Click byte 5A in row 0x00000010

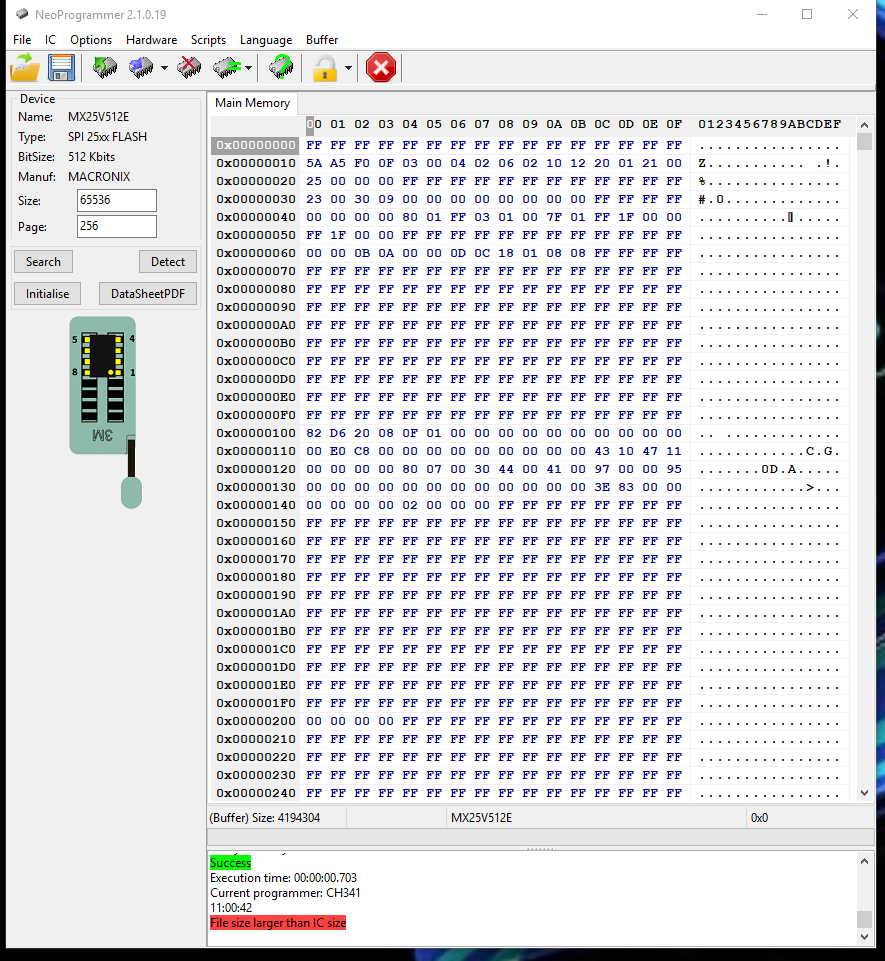314,163
